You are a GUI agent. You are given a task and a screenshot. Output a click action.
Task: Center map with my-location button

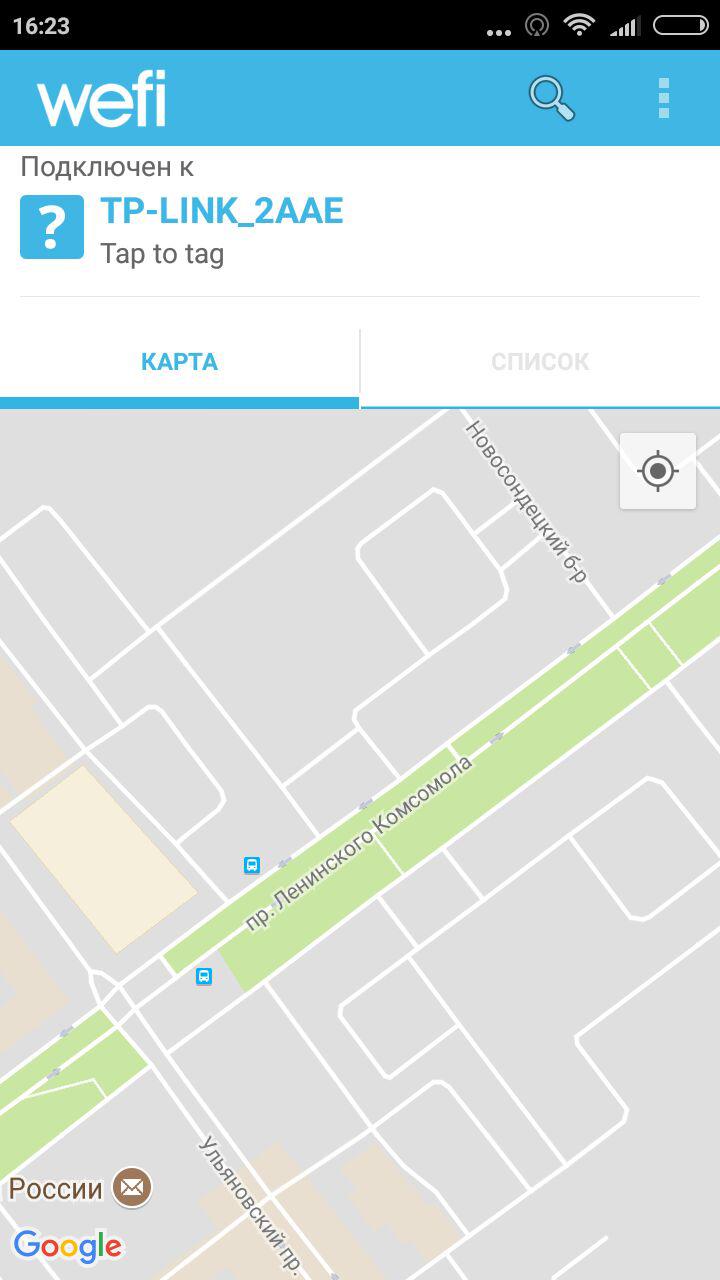[657, 471]
